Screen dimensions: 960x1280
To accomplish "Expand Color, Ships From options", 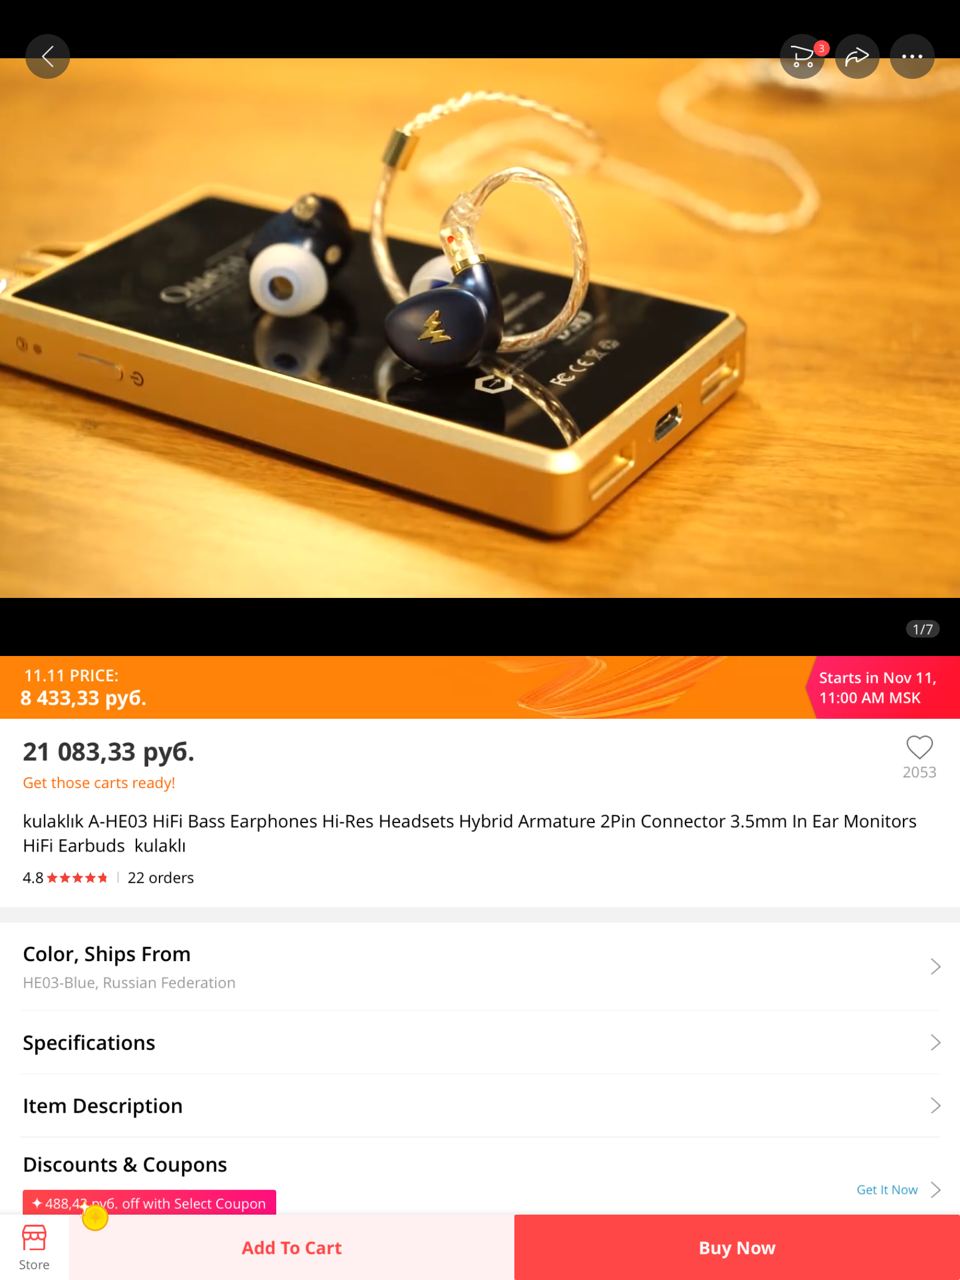I will pos(480,967).
